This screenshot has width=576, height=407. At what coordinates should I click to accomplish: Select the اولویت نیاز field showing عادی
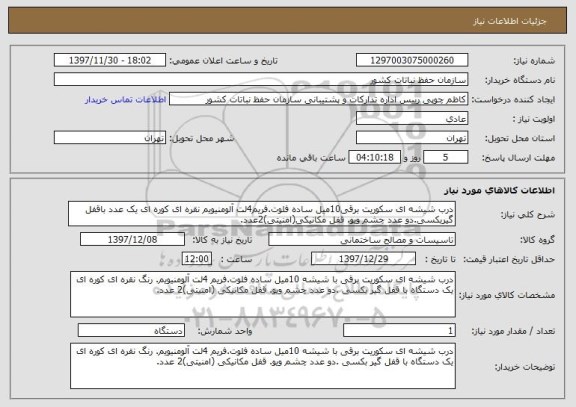point(412,119)
